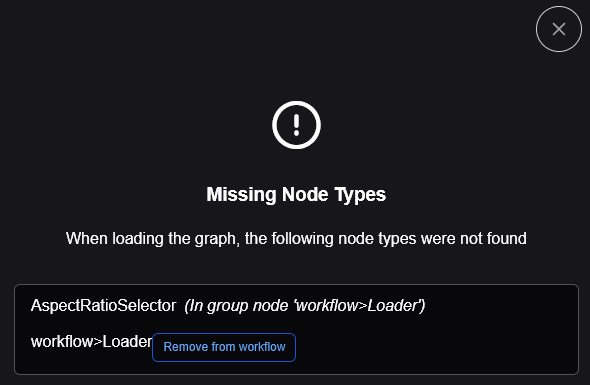Select the AspectRatioSelector node name
Screen dimensions: 590x385
(103, 306)
